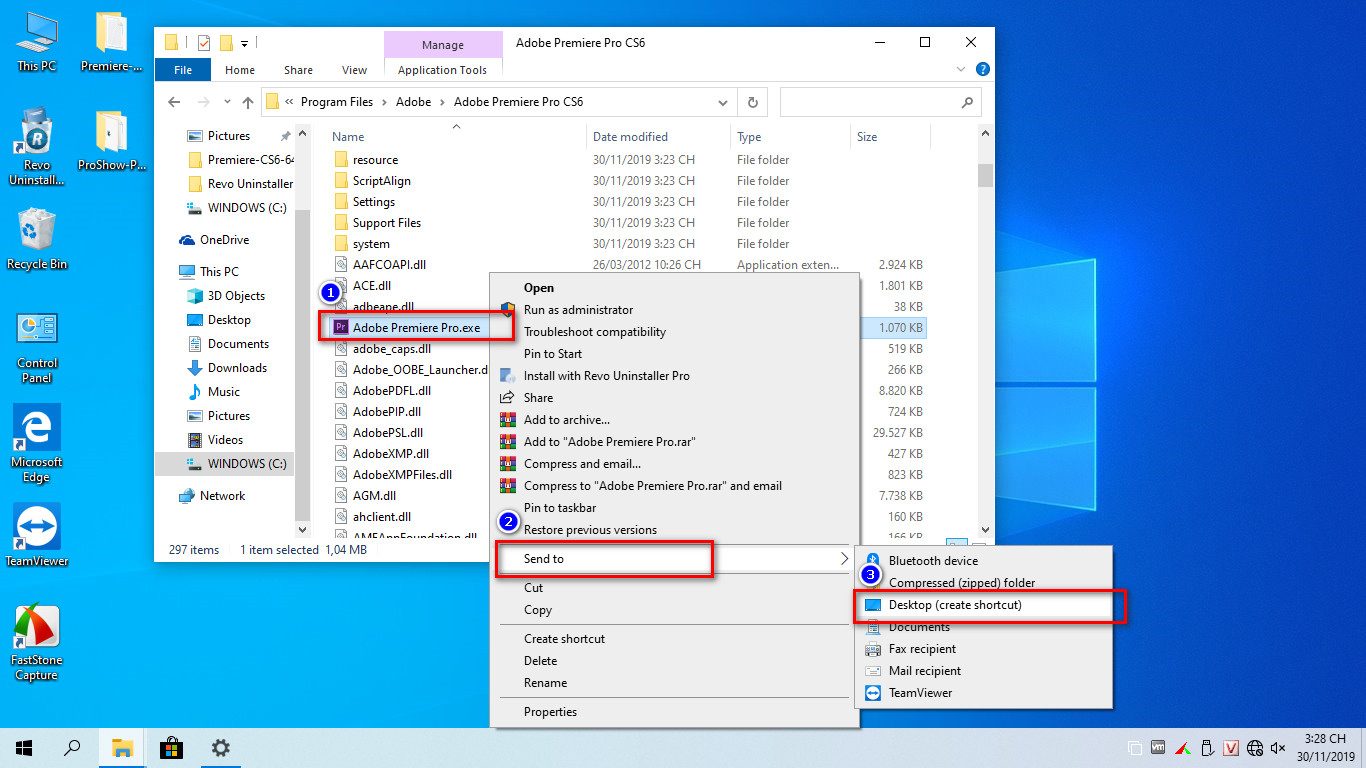Viewport: 1366px width, 768px height.
Task: Open taskbar Search magnifier
Action: point(72,747)
